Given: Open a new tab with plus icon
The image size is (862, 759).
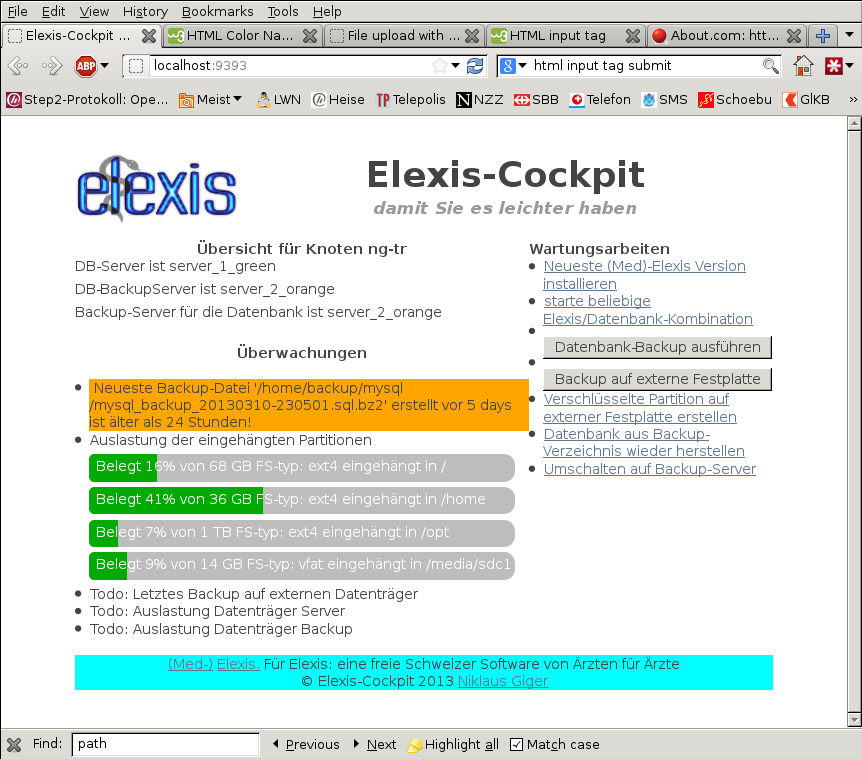Looking at the screenshot, I should point(823,36).
